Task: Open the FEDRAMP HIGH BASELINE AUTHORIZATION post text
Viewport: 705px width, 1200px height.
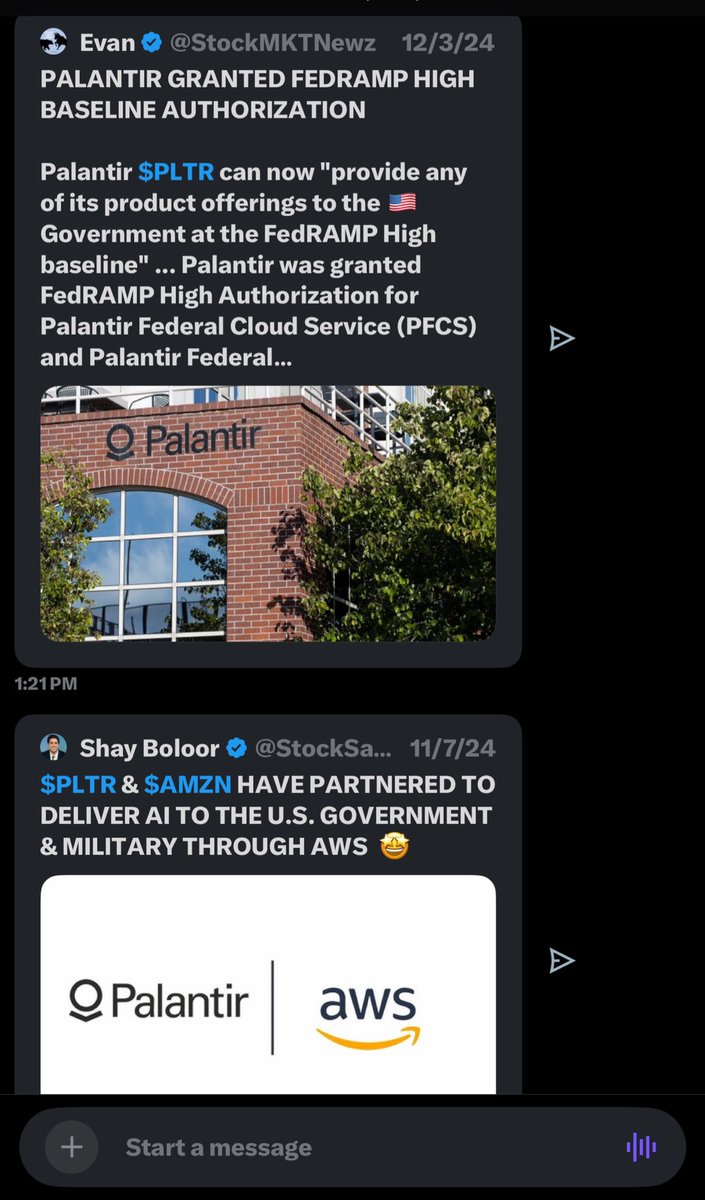Action: pyautogui.click(x=258, y=93)
